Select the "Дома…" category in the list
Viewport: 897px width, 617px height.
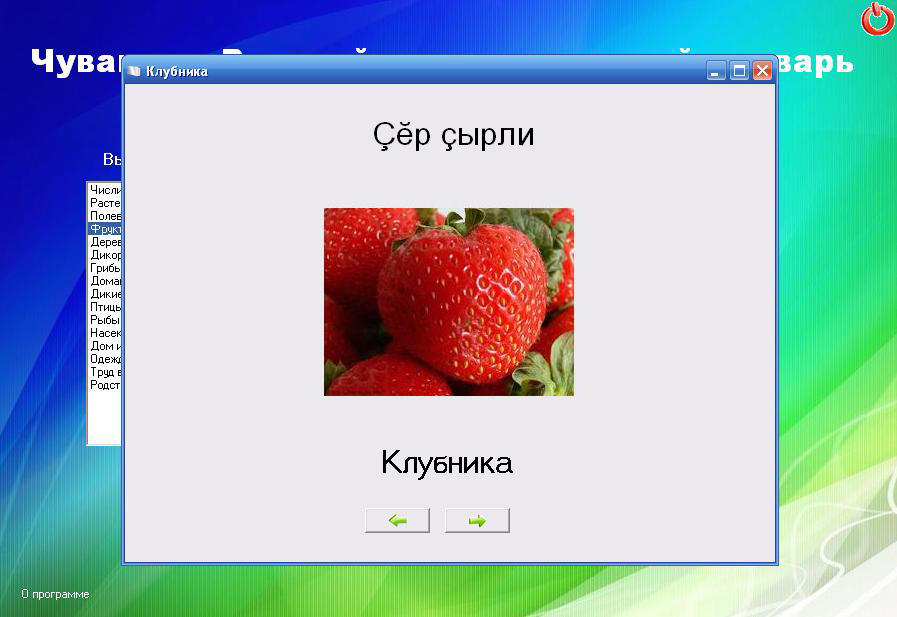(105, 281)
